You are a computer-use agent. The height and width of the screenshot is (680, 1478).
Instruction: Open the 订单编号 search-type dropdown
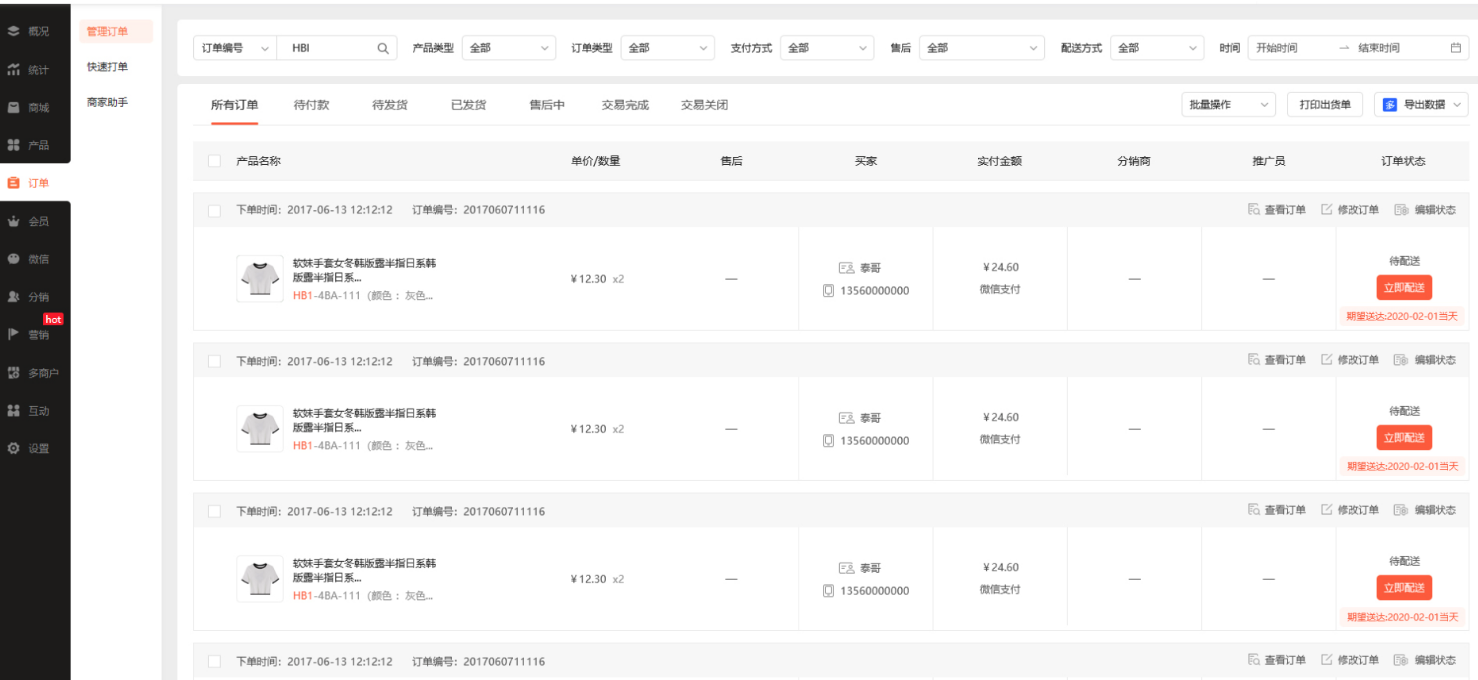235,48
